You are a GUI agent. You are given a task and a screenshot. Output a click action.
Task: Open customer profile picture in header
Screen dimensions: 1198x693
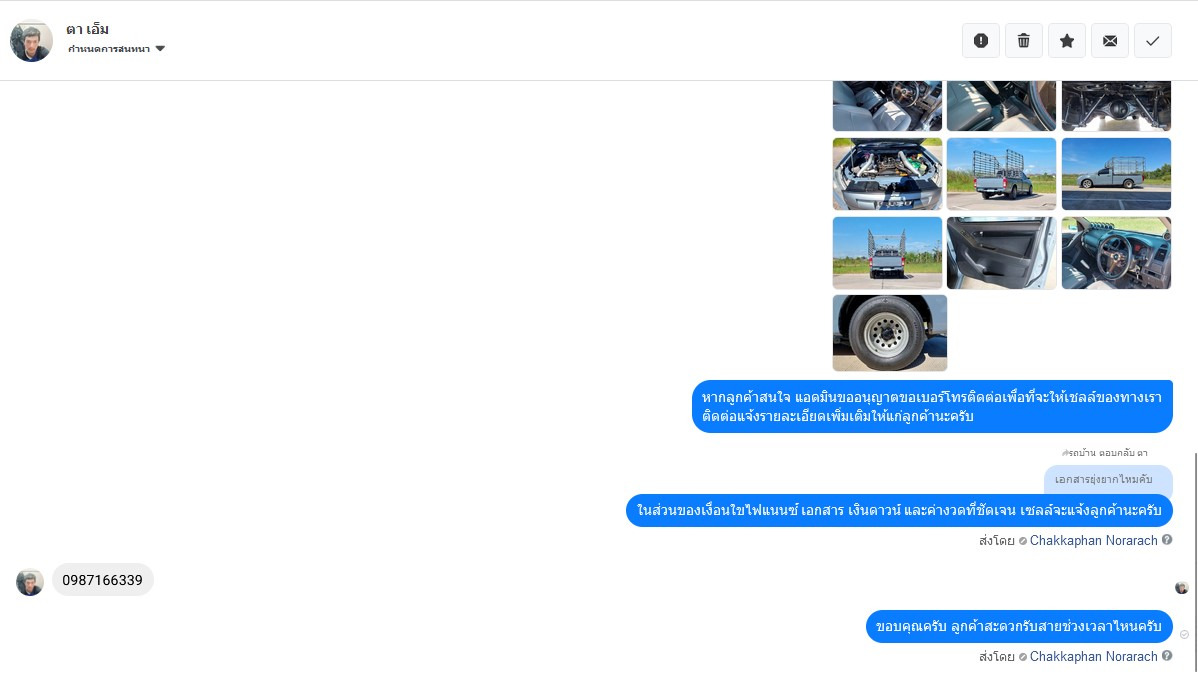point(31,40)
